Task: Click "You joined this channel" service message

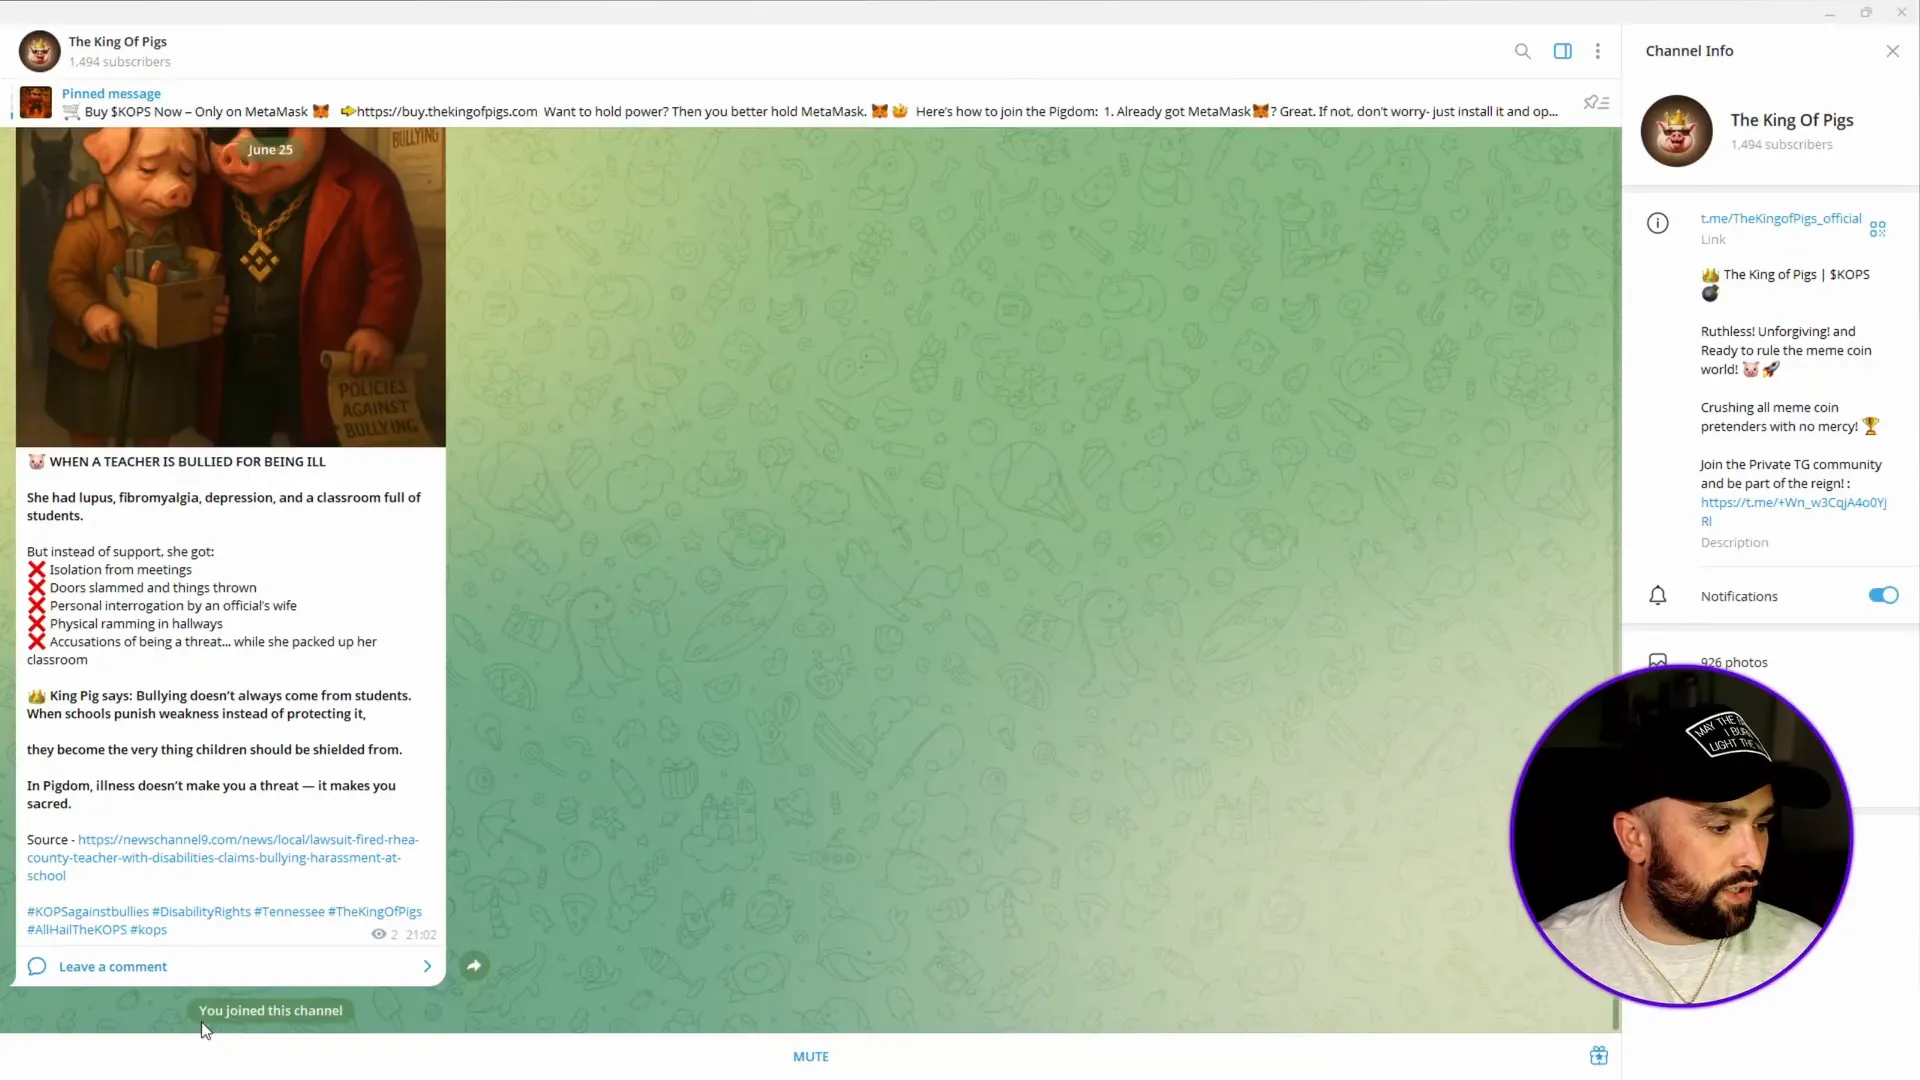Action: pos(270,1010)
